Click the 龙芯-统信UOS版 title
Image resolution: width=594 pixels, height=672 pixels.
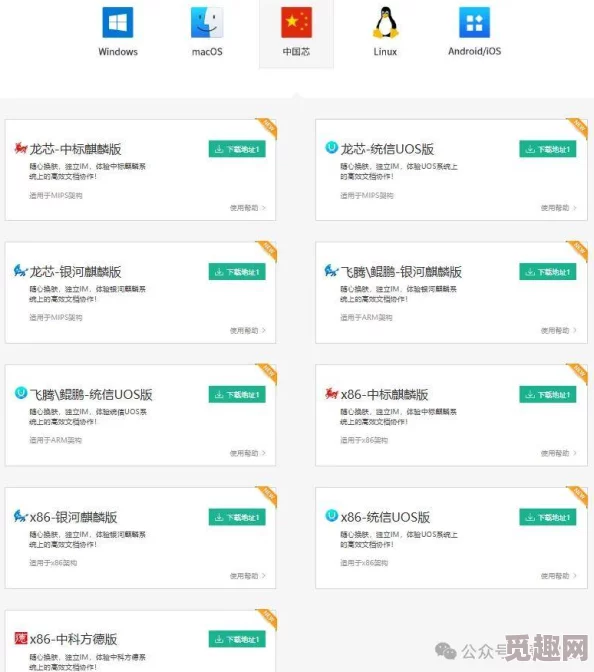pyautogui.click(x=387, y=149)
